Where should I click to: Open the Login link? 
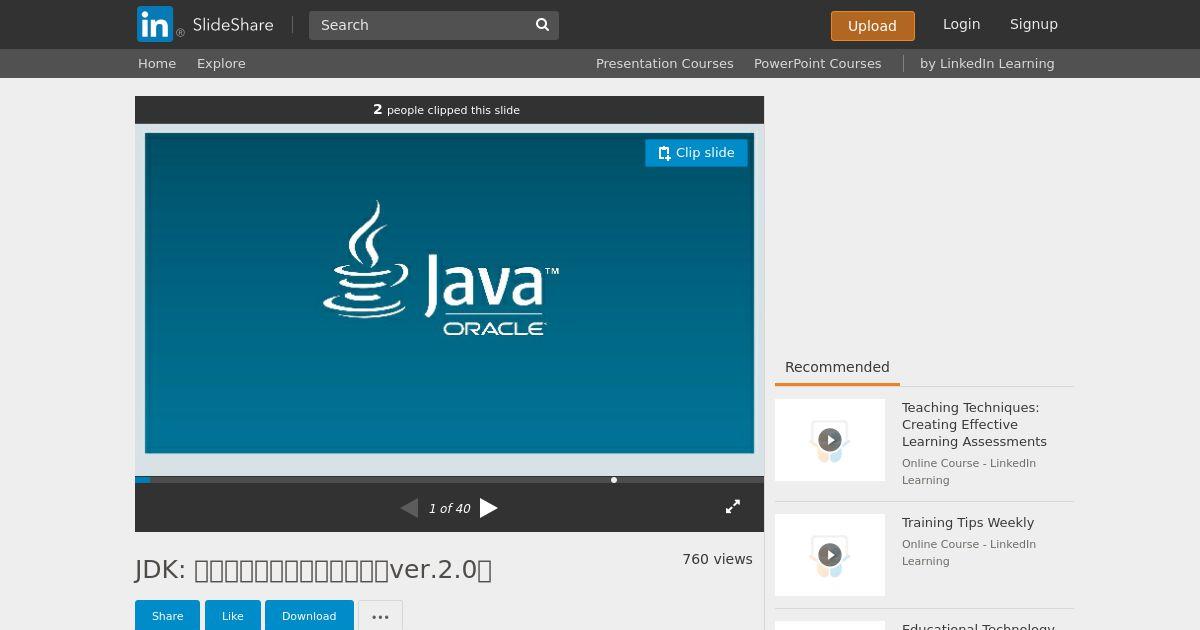tap(961, 24)
